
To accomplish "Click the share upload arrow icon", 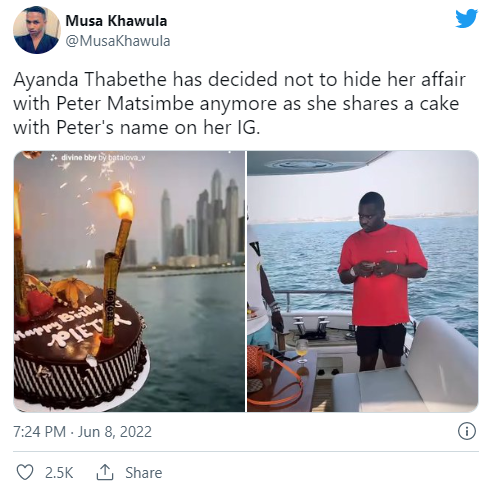I will coord(105,472).
